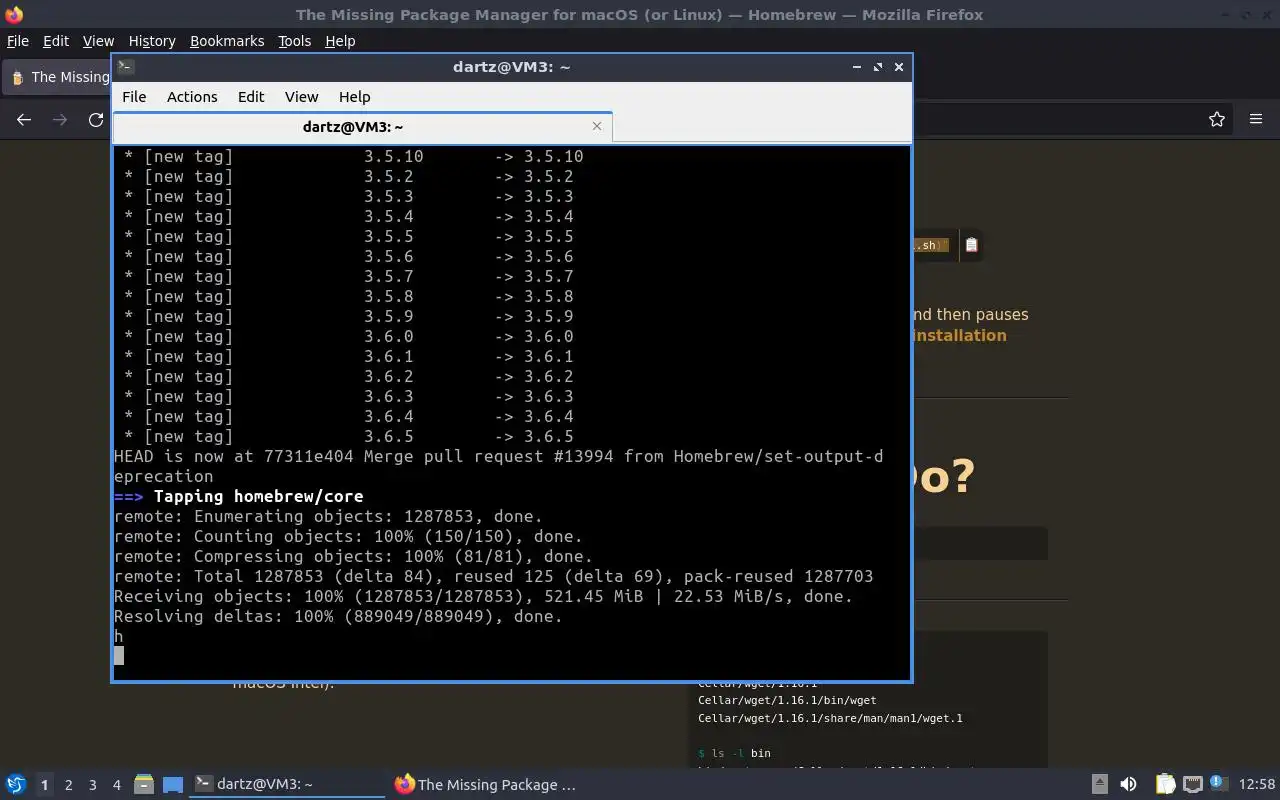1280x800 pixels.
Task: Open Firefox's File menu
Action: [18, 41]
